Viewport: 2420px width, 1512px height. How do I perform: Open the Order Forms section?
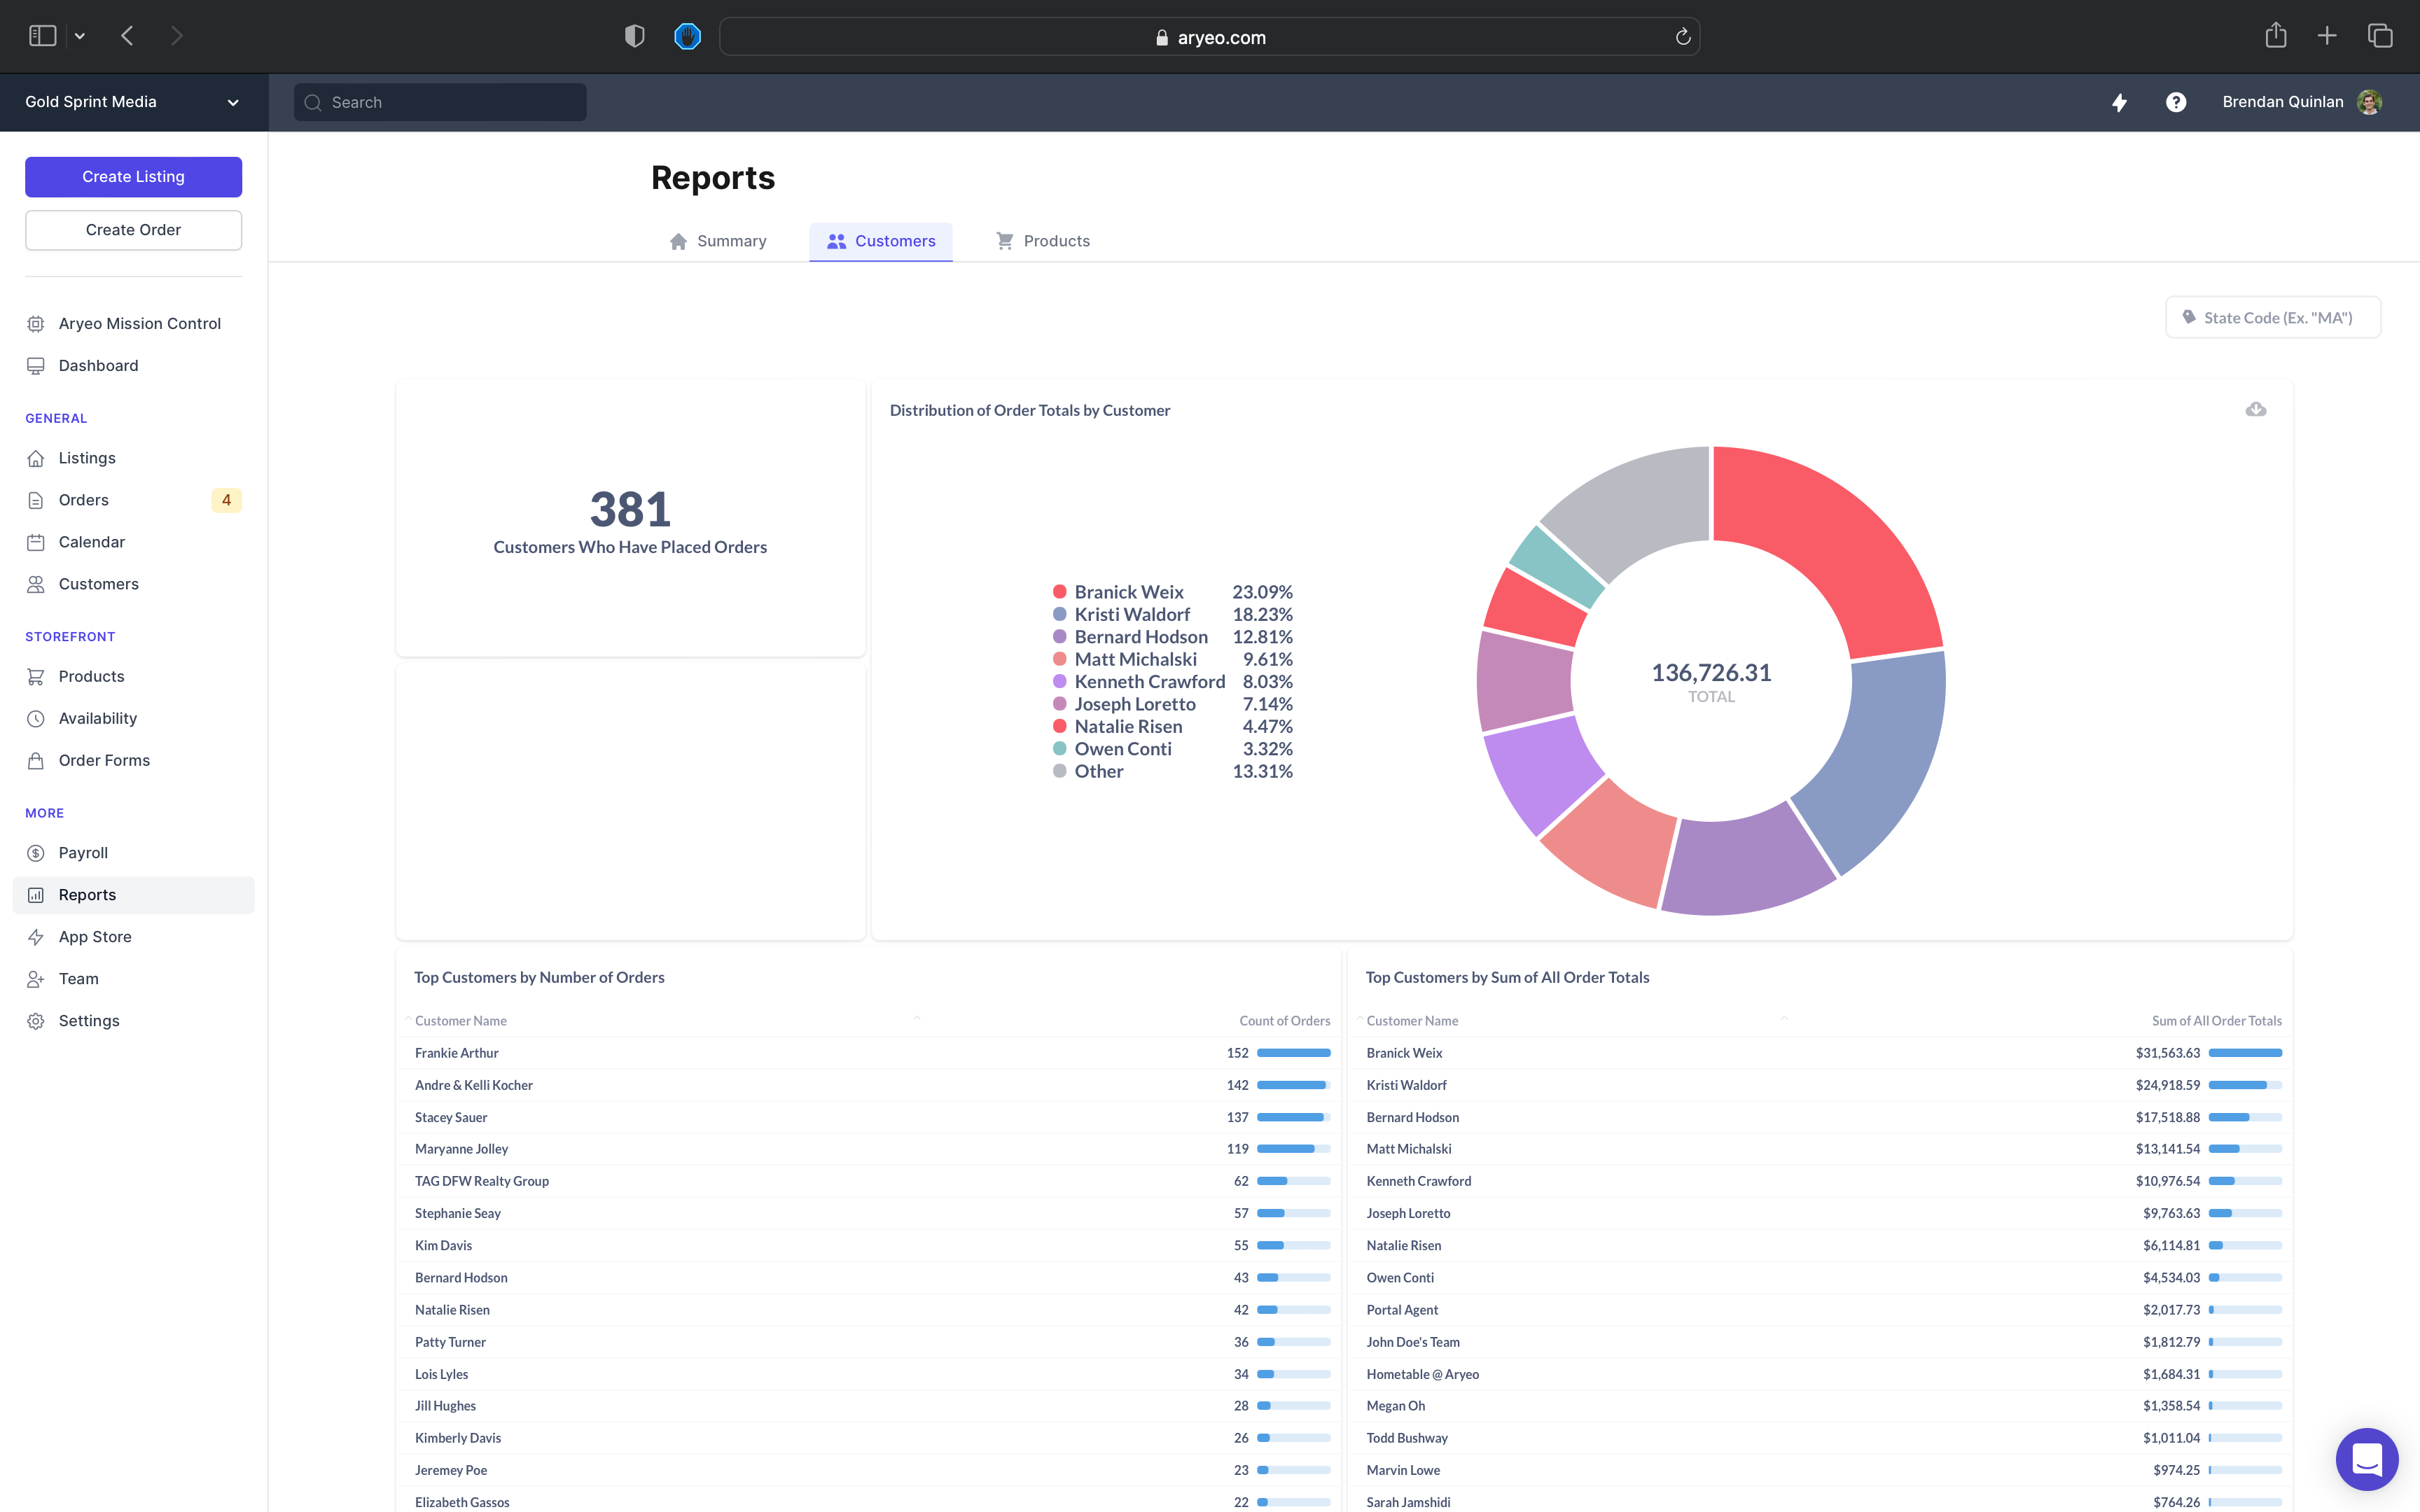104,760
